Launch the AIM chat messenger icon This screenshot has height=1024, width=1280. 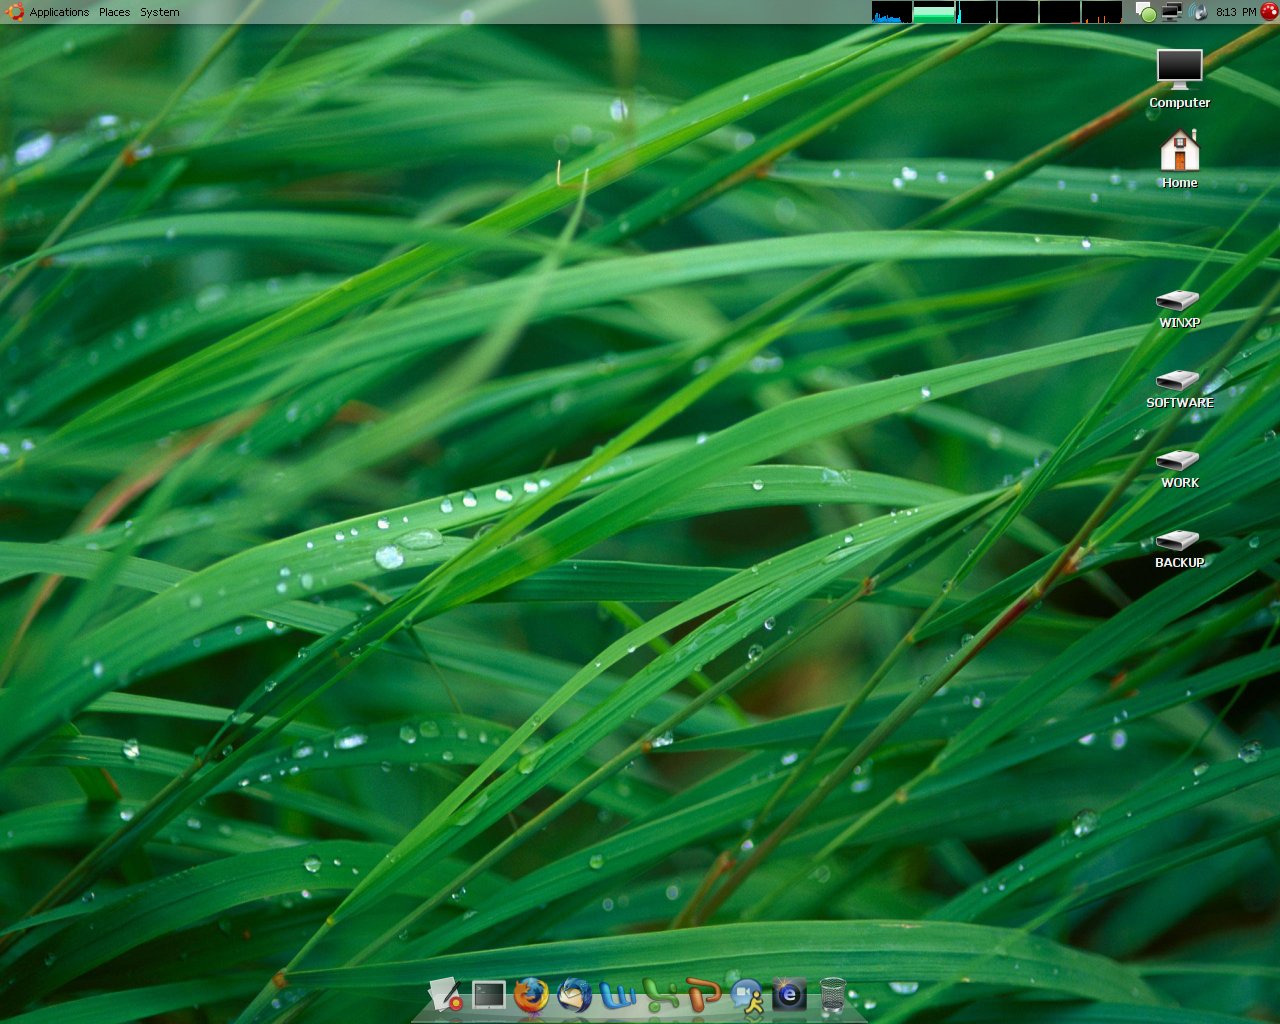tap(747, 995)
